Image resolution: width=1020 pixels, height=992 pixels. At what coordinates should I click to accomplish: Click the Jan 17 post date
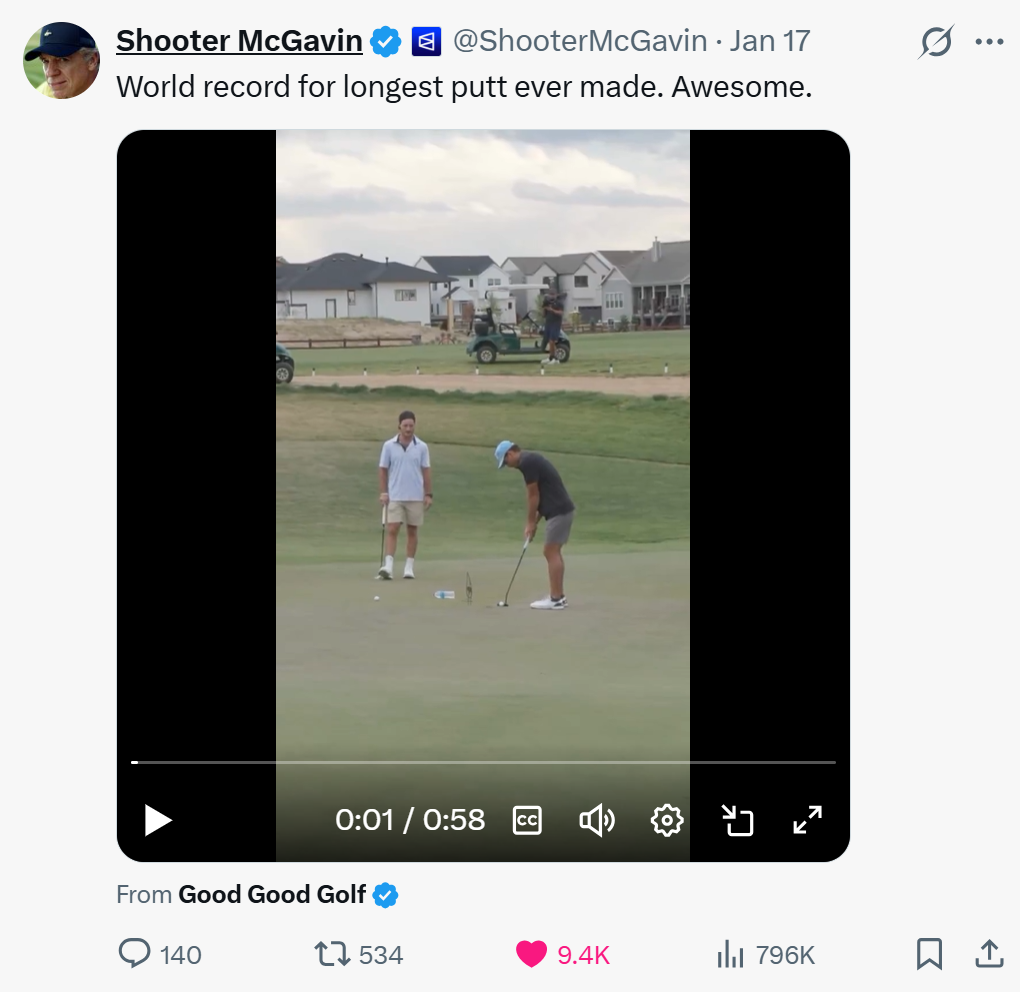[769, 41]
